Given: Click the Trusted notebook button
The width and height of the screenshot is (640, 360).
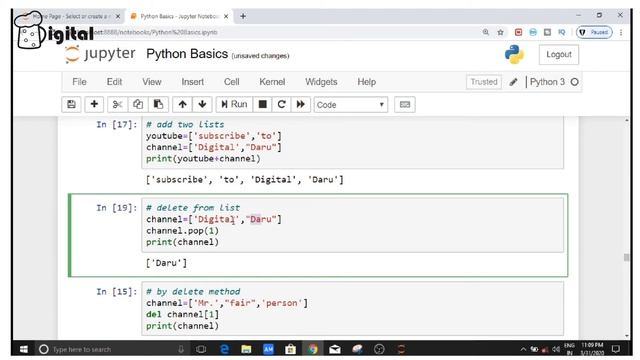Looking at the screenshot, I should (x=484, y=82).
